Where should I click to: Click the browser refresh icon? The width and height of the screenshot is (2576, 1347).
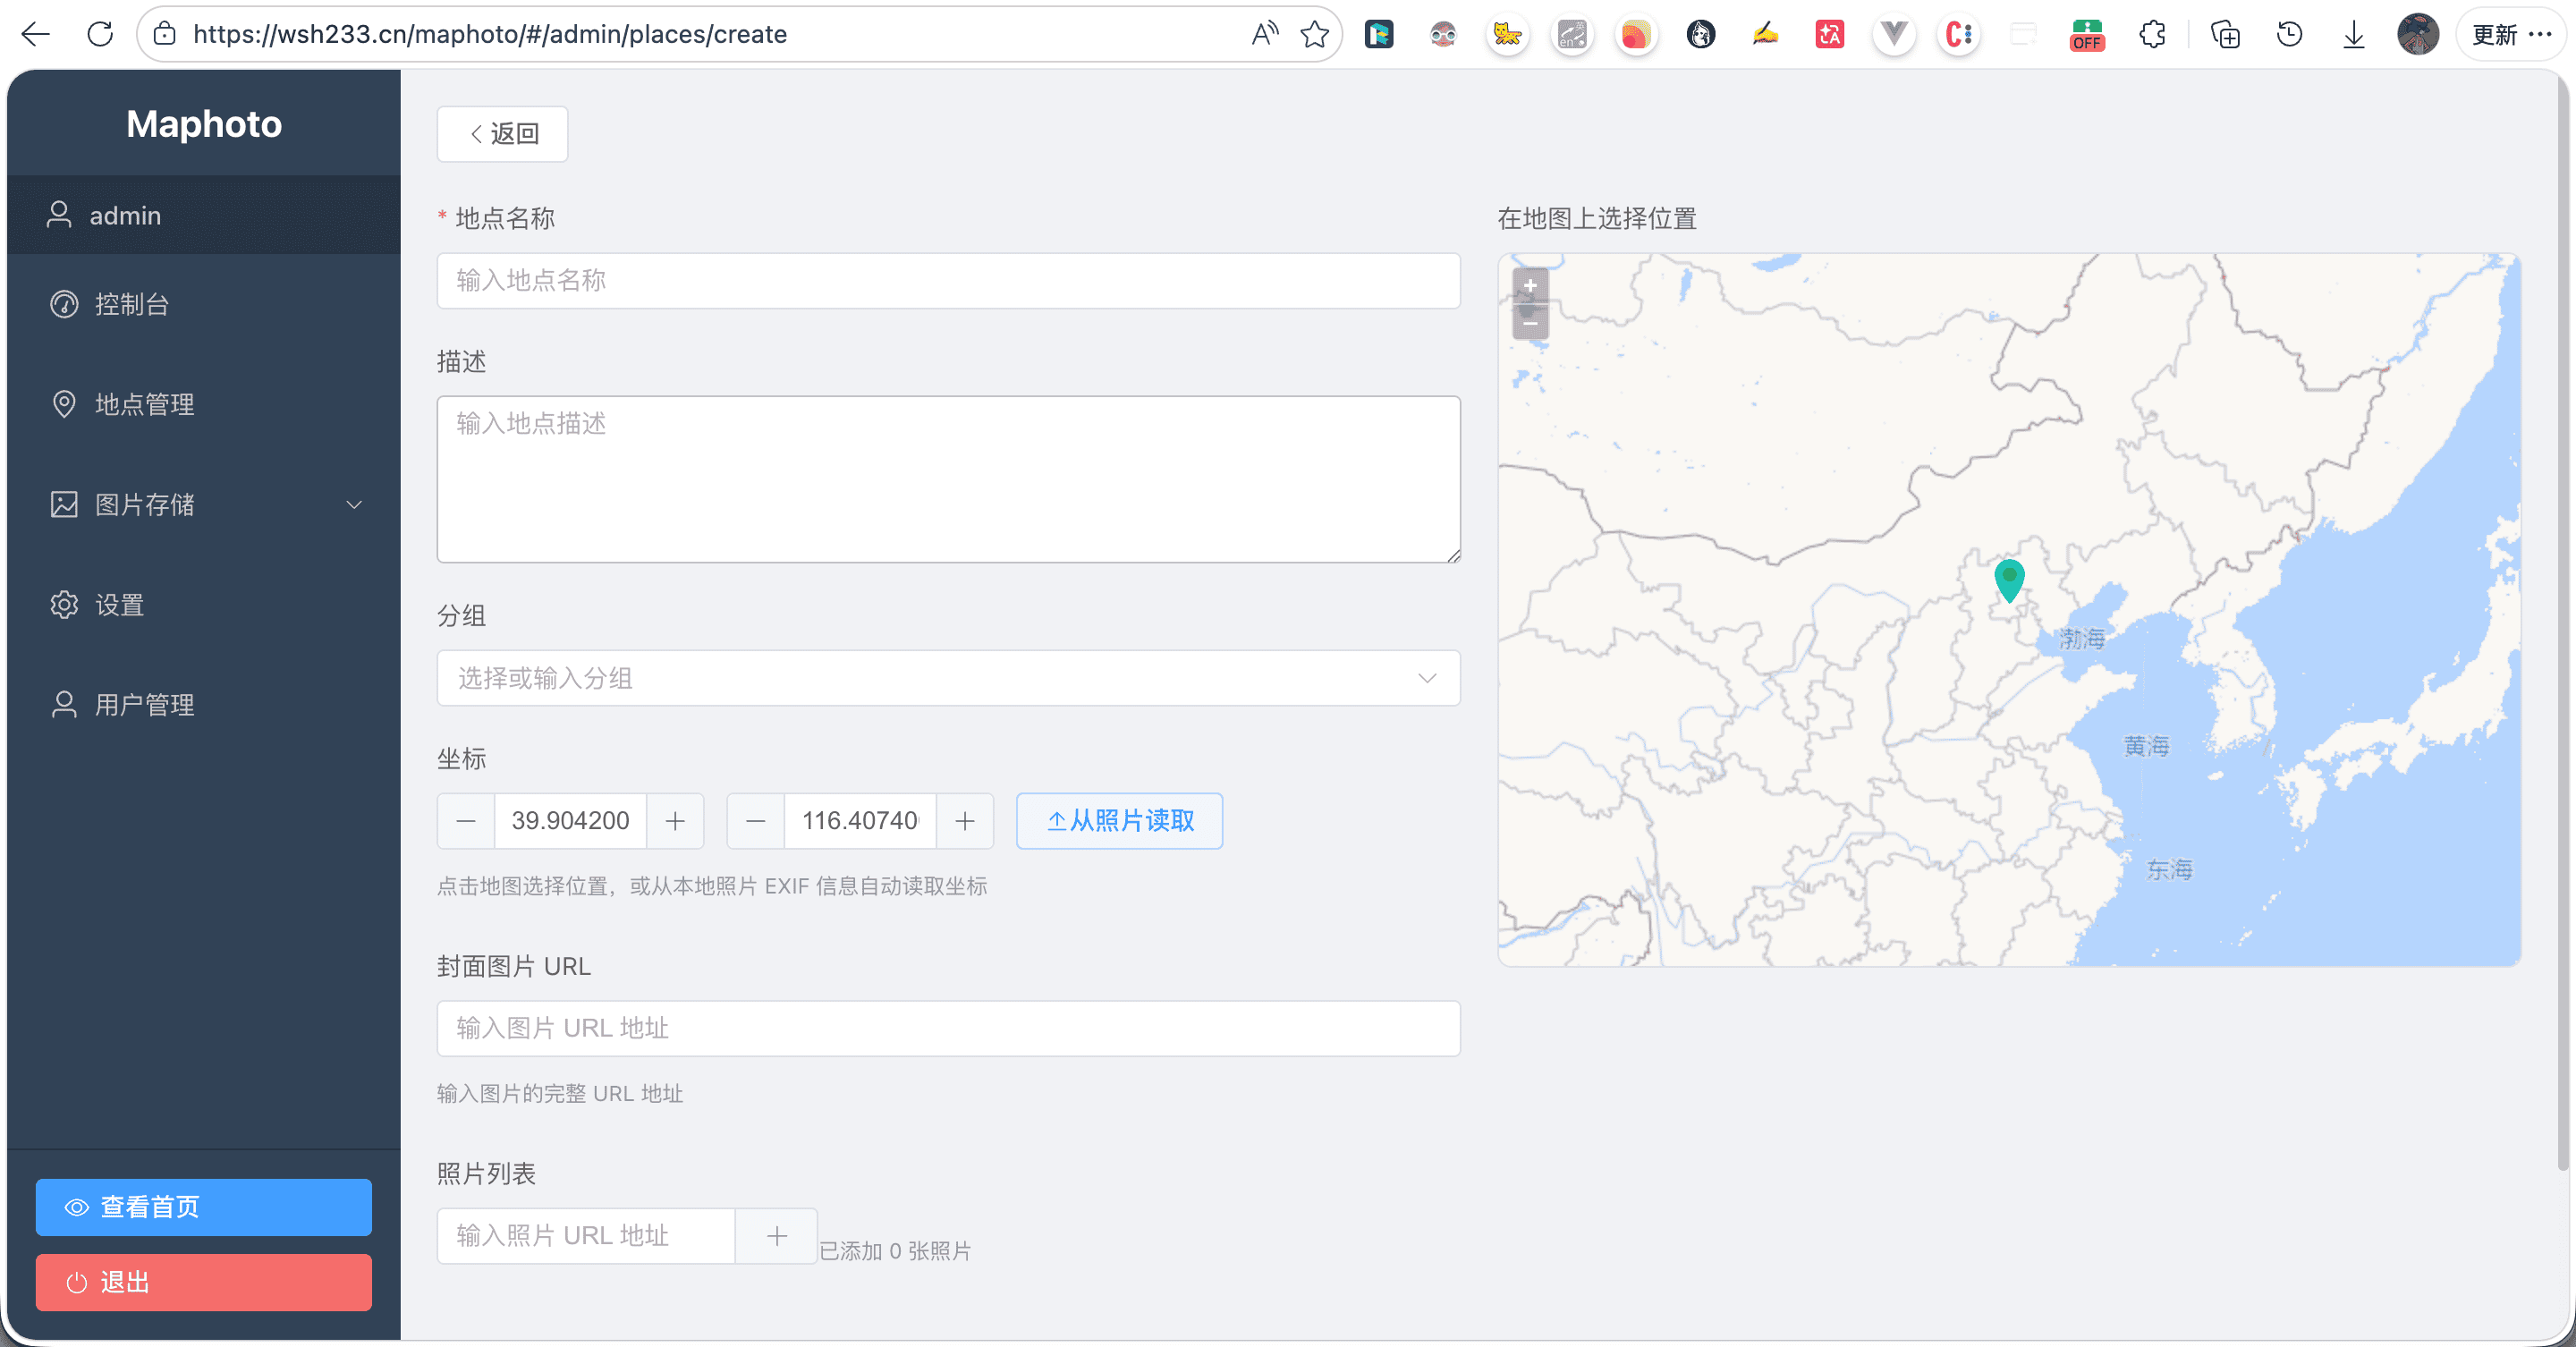(100, 34)
